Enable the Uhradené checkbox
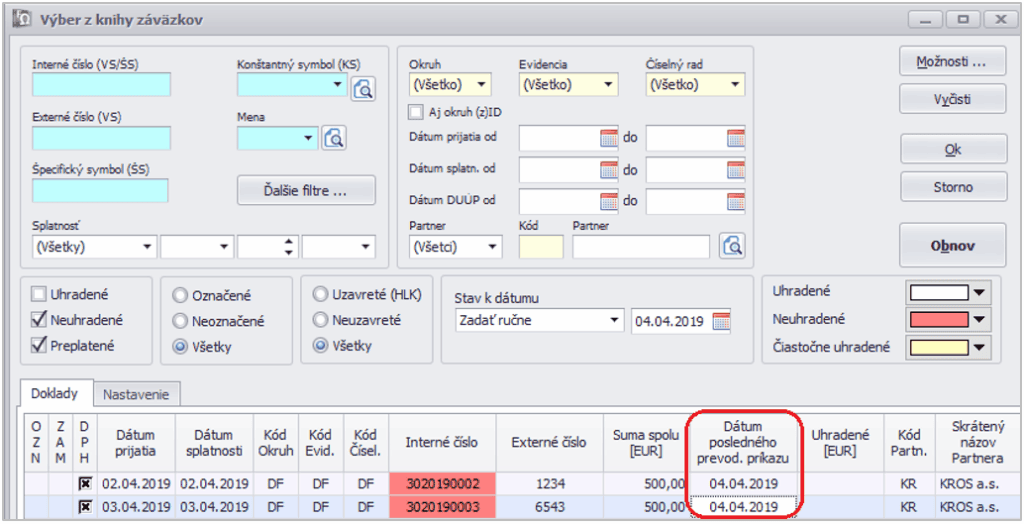This screenshot has width=1024, height=524. click(x=39, y=295)
